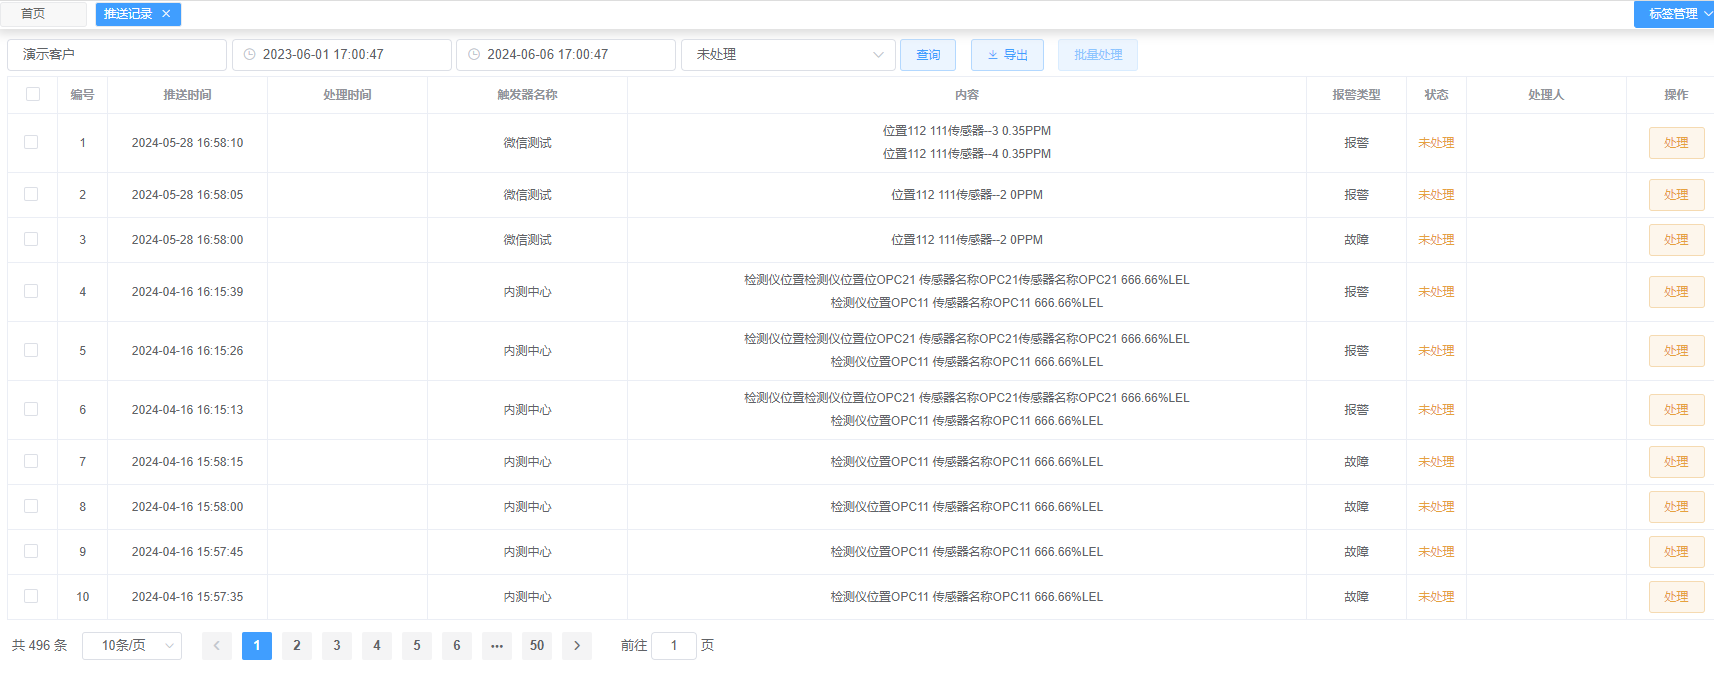Select the 推送记录 tab
The image size is (1714, 685).
tap(128, 14)
